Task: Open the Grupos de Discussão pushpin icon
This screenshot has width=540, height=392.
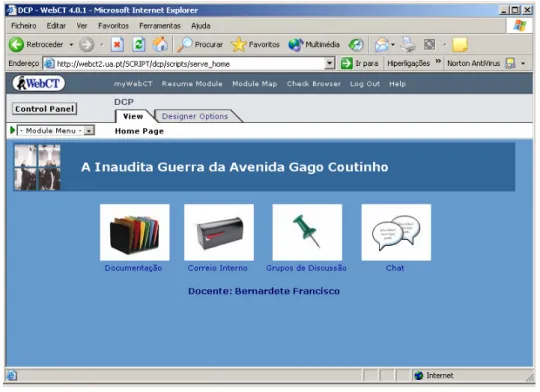Action: pos(307,233)
